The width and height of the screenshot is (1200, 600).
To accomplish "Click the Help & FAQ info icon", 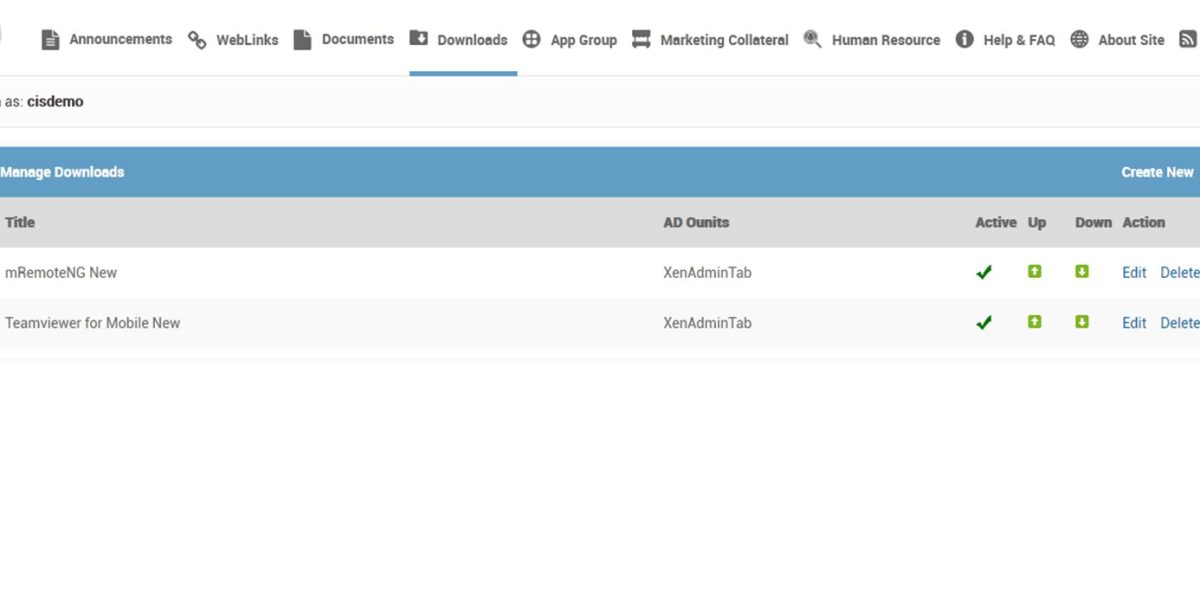I will click(964, 39).
